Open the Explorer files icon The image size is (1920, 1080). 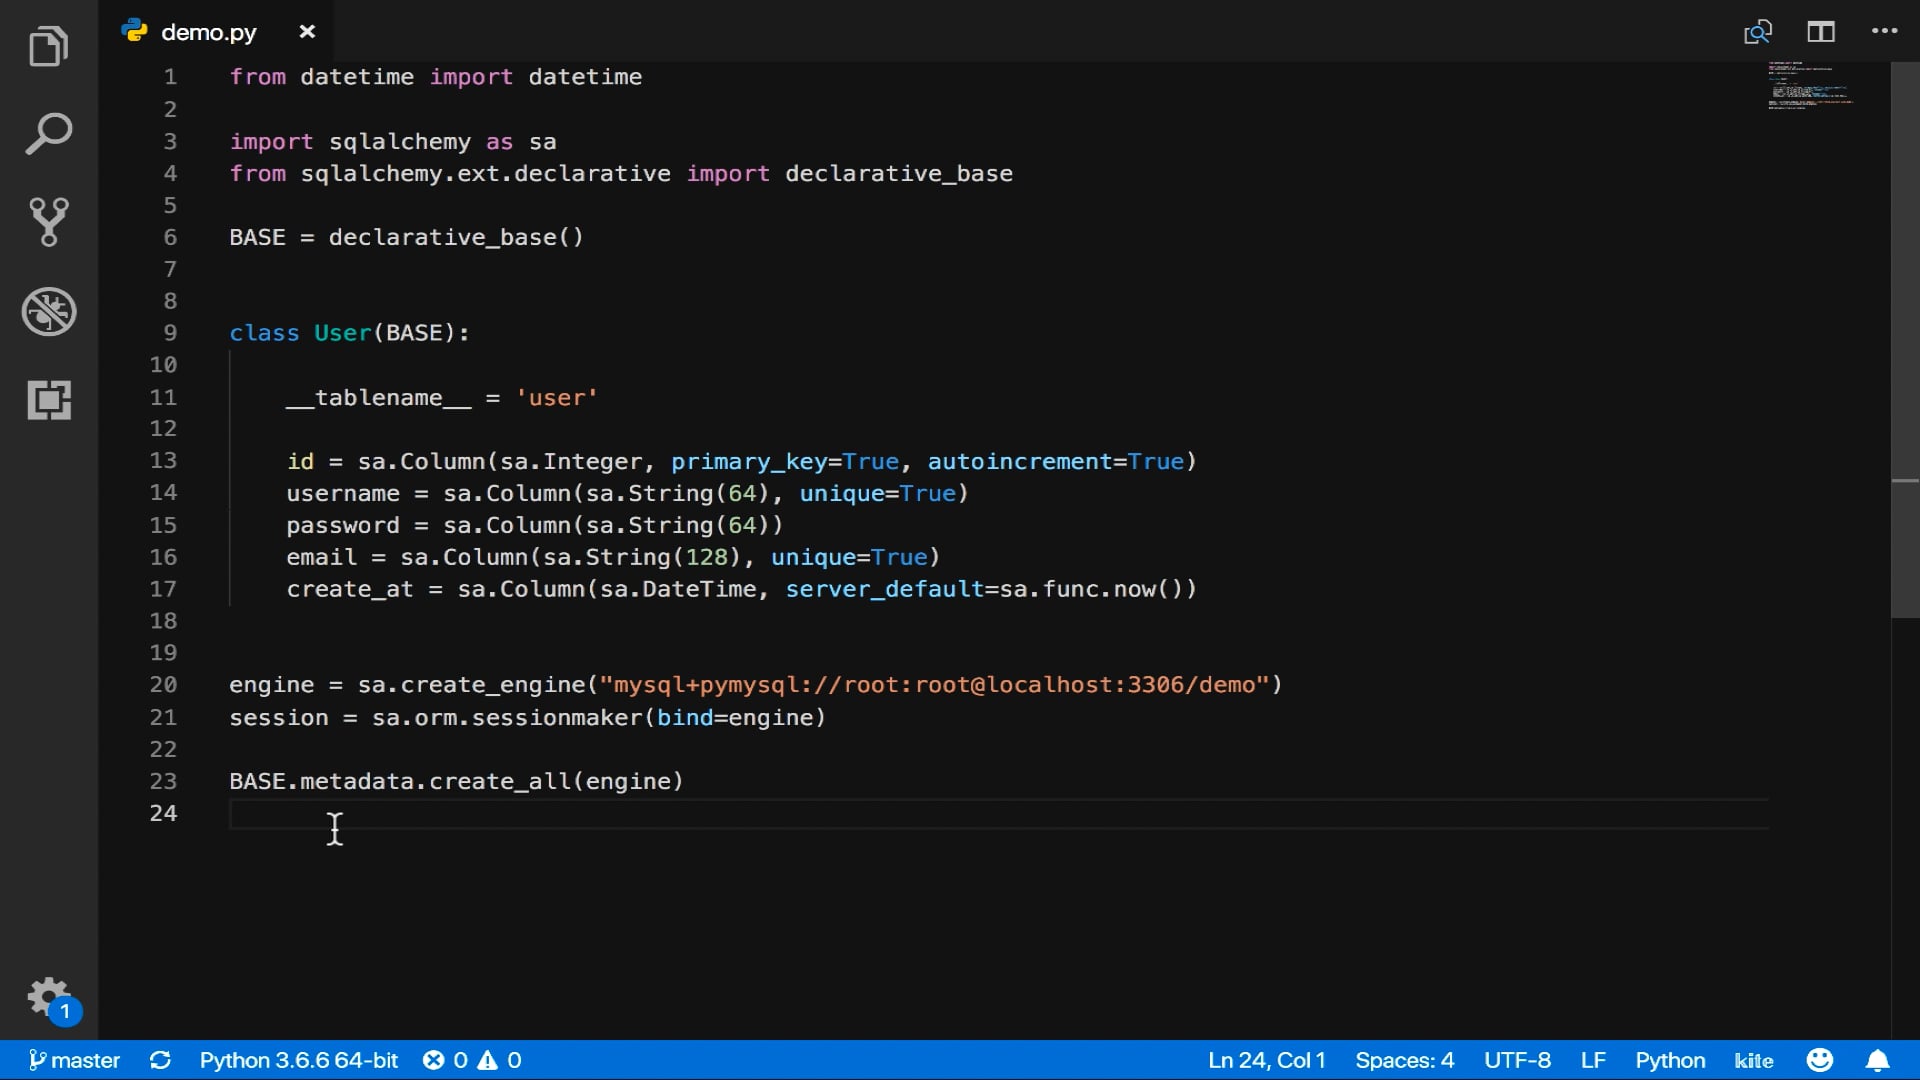tap(48, 47)
